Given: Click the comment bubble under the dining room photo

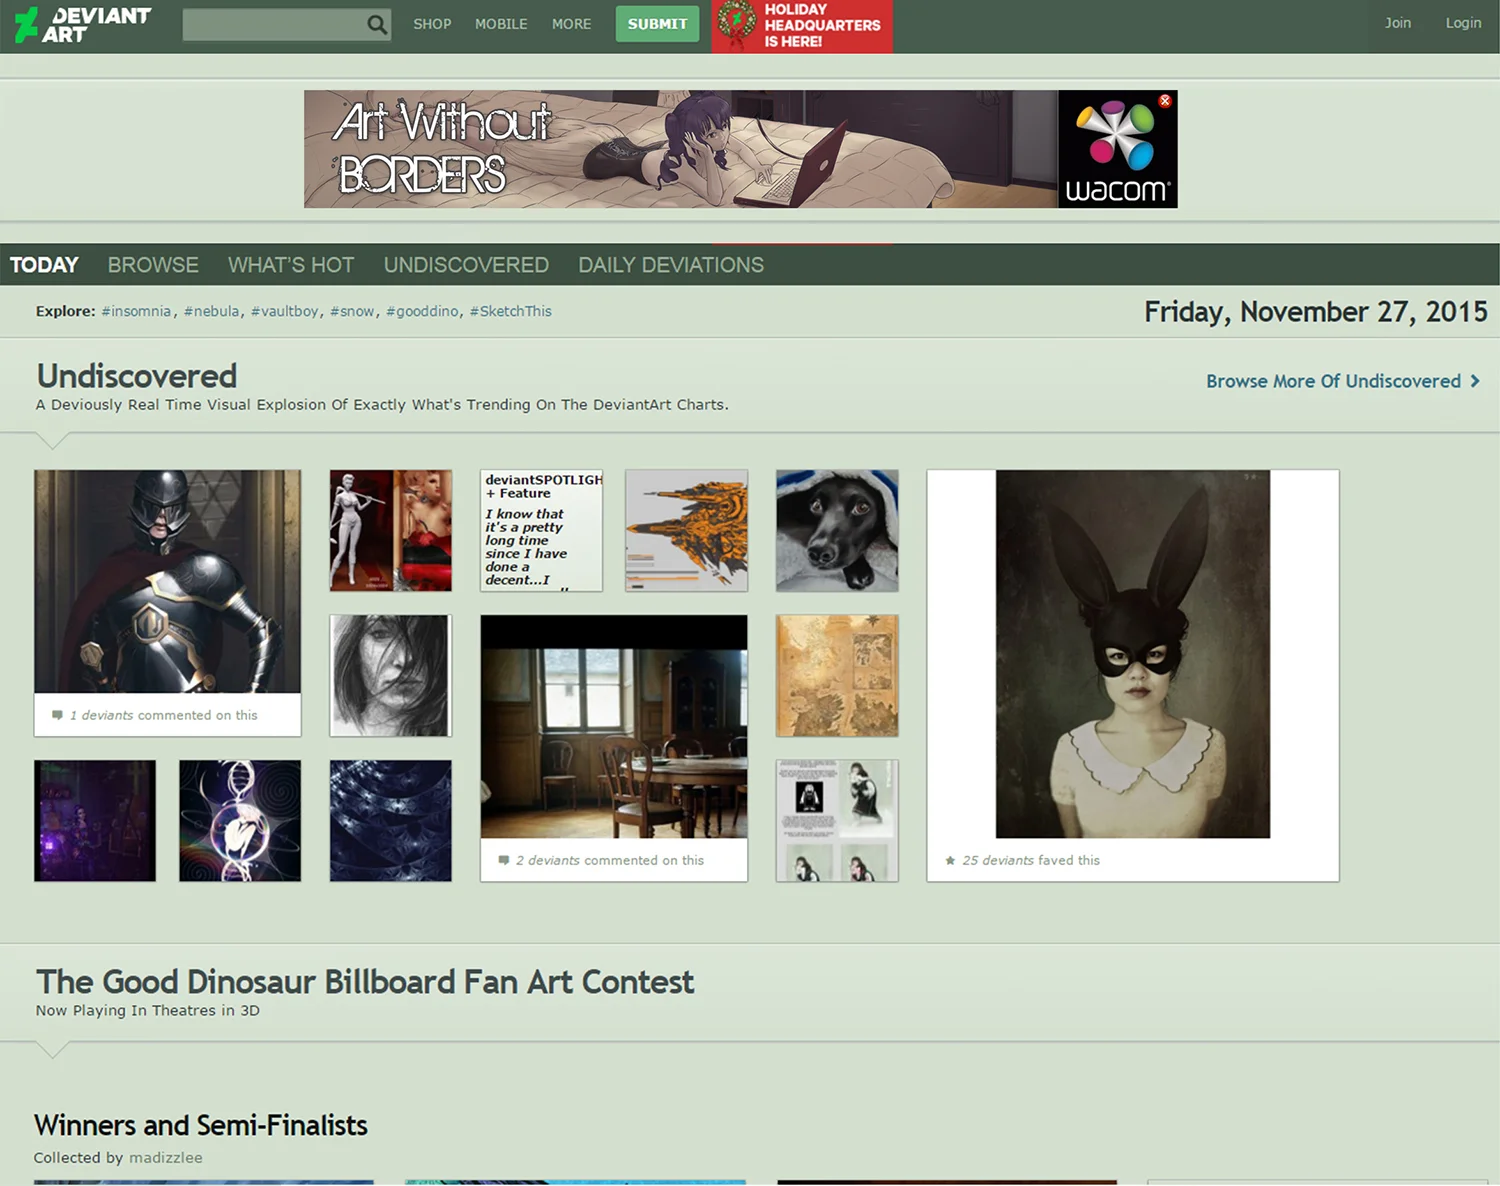Looking at the screenshot, I should [504, 859].
